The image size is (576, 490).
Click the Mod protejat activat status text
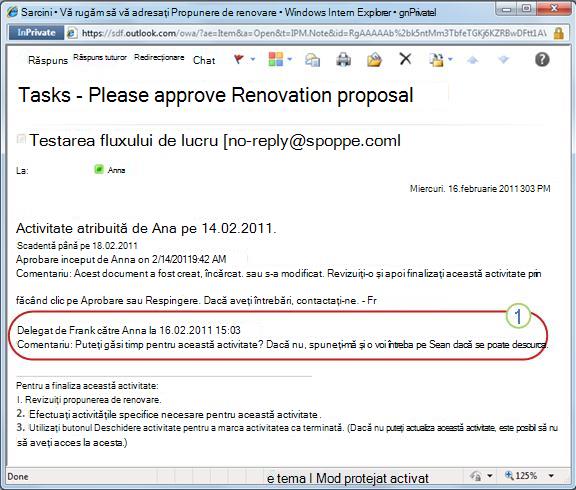click(372, 479)
